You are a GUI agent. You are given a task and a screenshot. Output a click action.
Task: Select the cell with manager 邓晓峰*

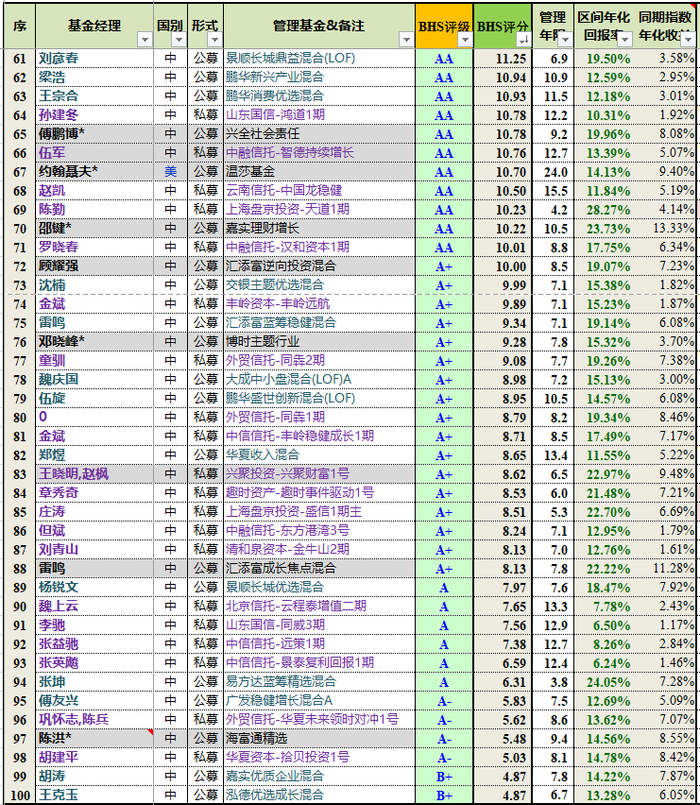pos(94,342)
